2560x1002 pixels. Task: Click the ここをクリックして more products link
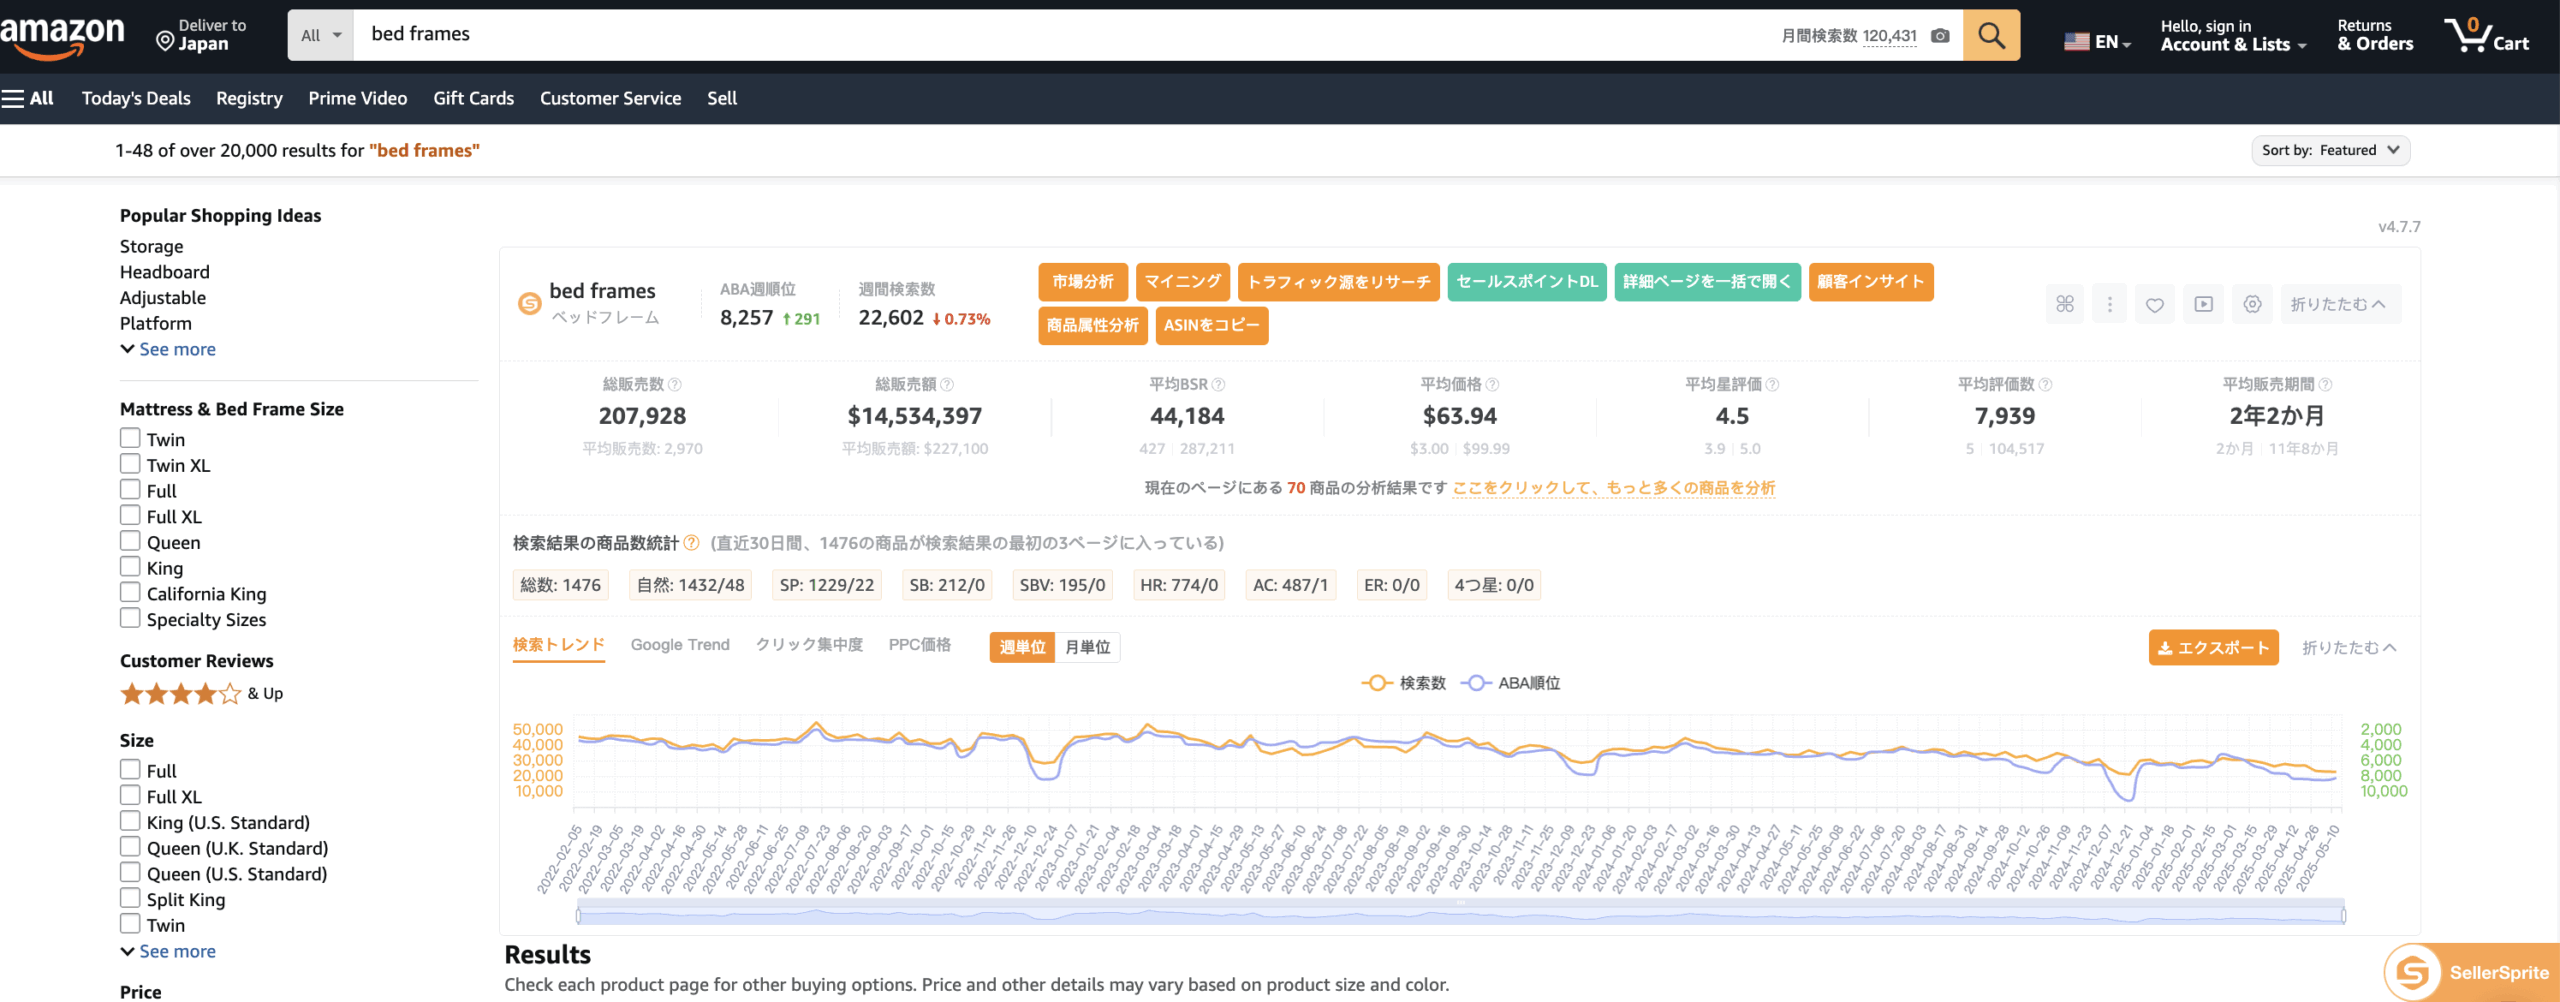point(1614,488)
